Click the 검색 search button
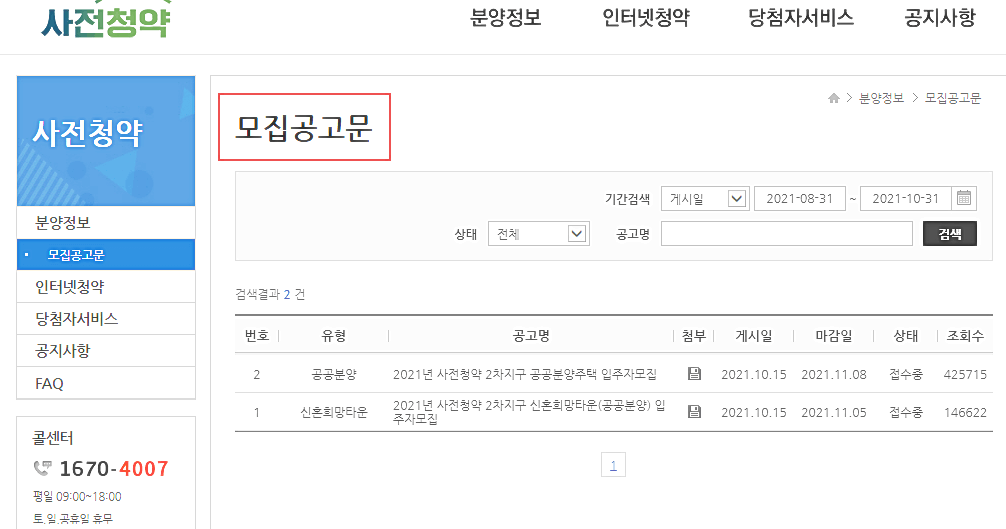The image size is (1006, 529). click(950, 234)
